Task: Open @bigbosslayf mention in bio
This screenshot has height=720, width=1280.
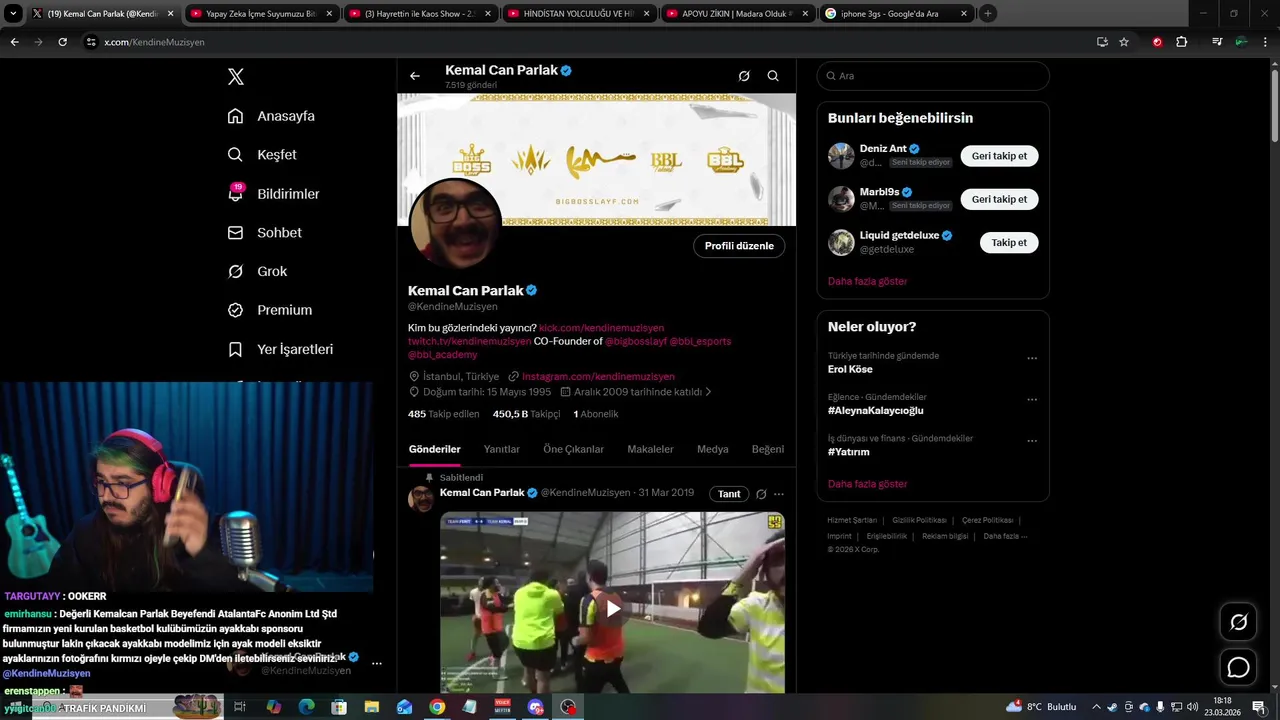Action: [635, 341]
